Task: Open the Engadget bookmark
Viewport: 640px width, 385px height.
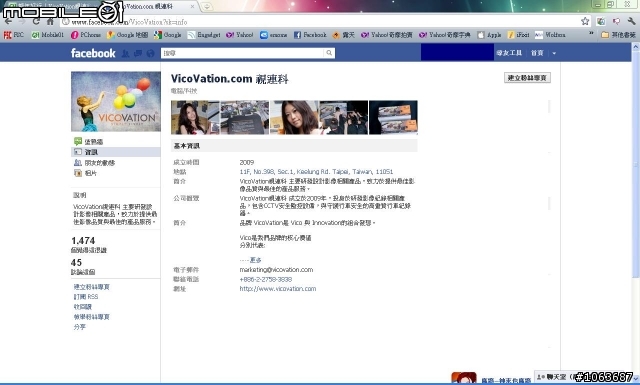Action: (204, 35)
